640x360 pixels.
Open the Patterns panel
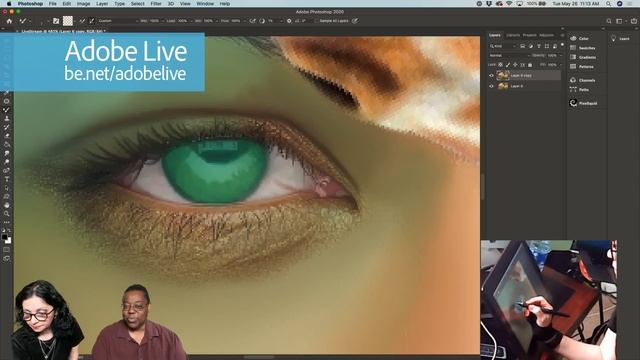pos(582,67)
